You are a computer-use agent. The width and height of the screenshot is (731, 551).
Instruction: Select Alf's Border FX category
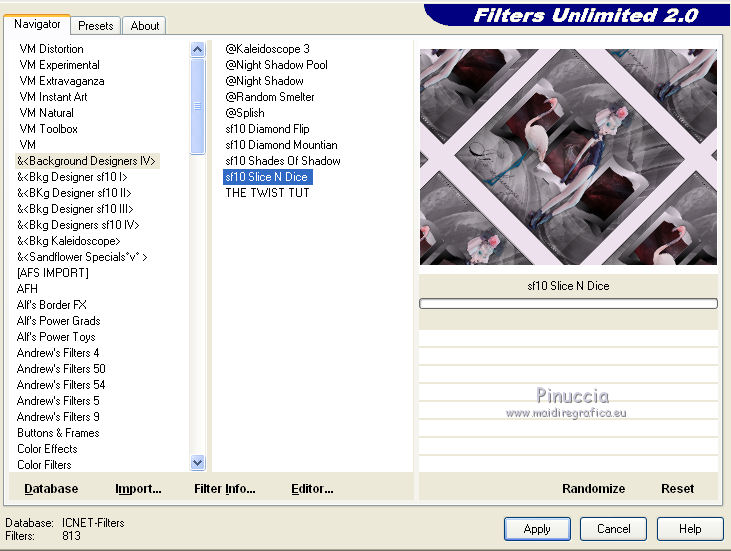[51, 305]
